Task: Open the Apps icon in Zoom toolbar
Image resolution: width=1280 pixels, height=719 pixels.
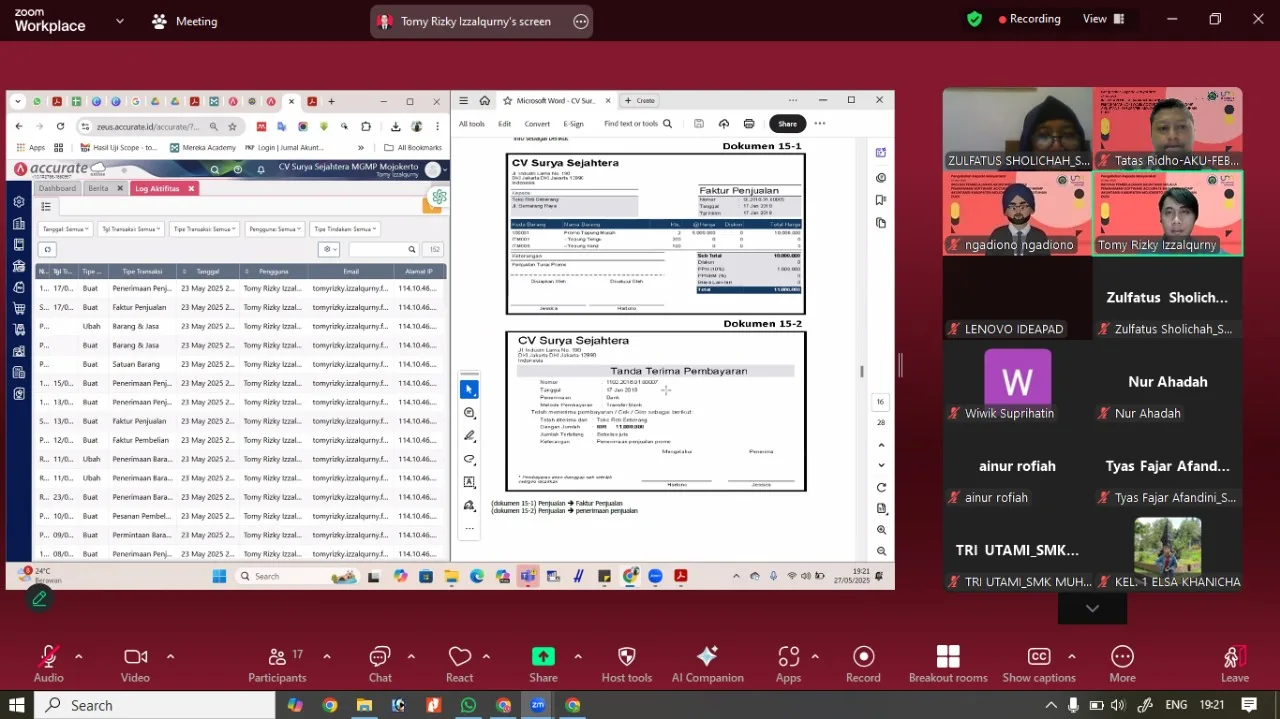Action: coord(788,663)
